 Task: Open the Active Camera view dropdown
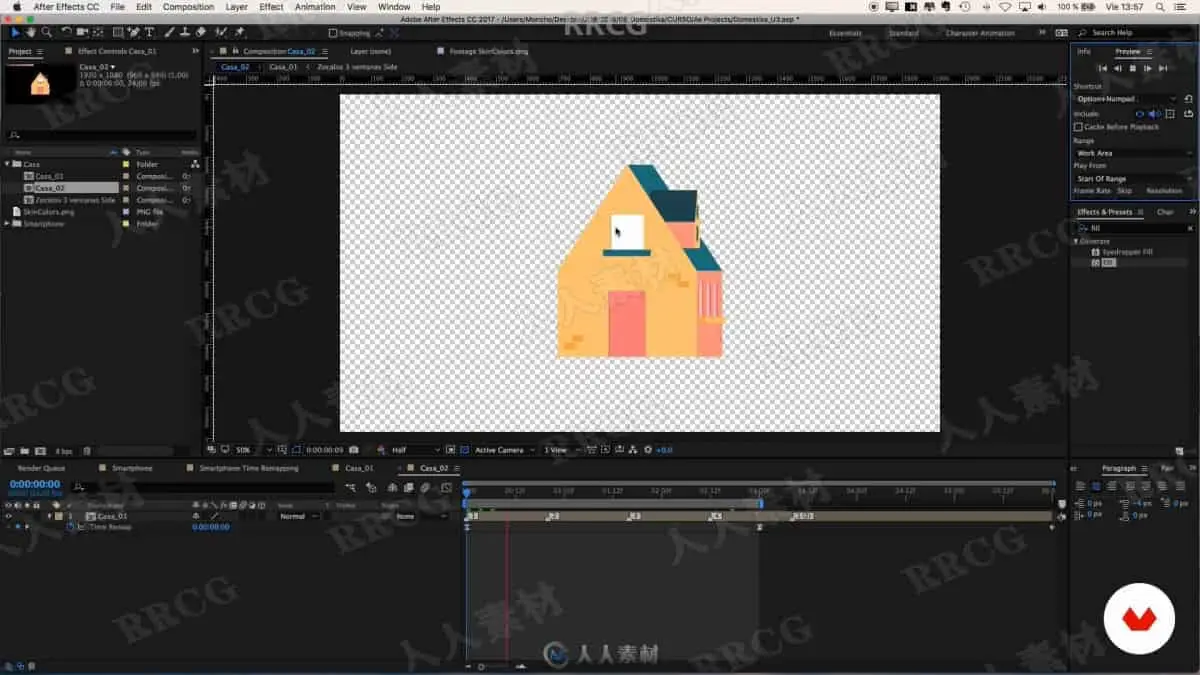click(504, 450)
